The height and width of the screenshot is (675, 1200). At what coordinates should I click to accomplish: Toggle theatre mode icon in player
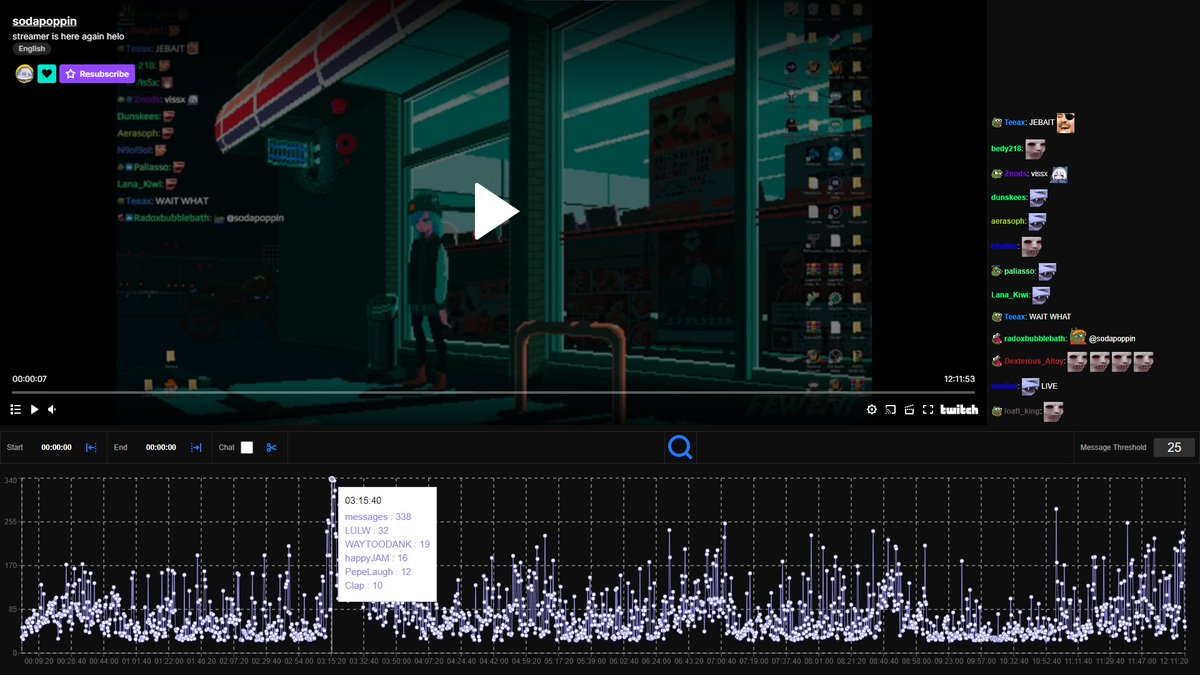pos(909,409)
